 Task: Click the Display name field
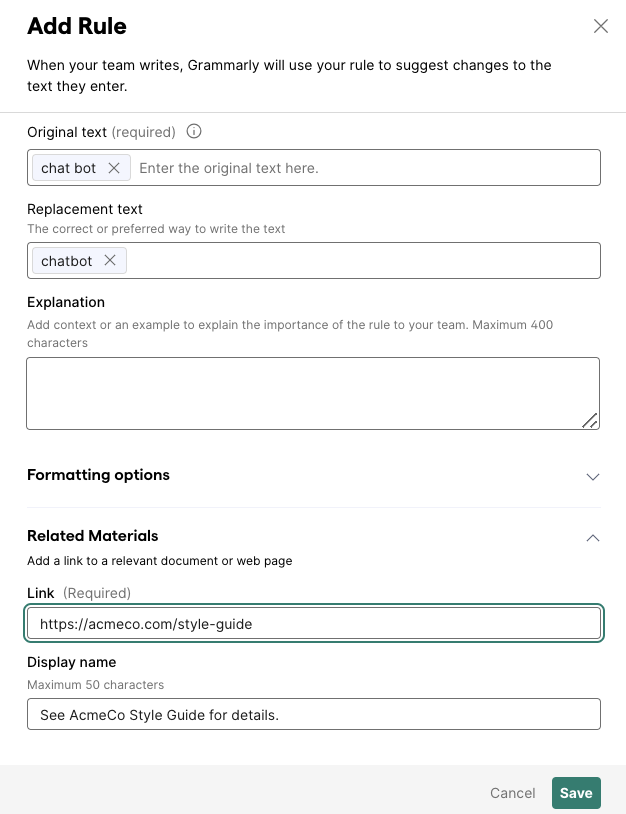(x=314, y=714)
